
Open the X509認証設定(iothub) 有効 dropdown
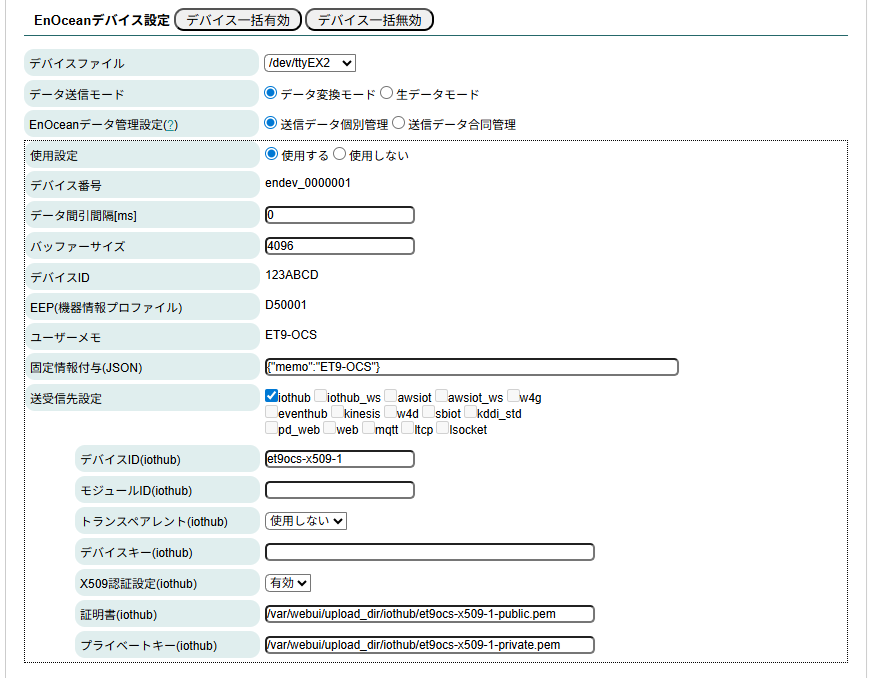tap(288, 583)
